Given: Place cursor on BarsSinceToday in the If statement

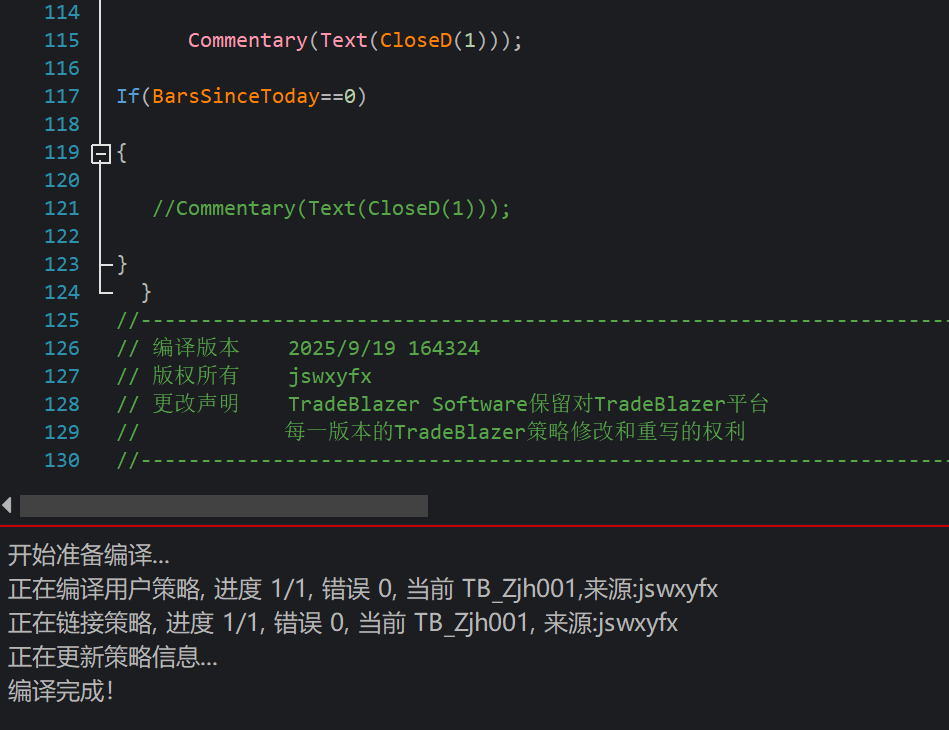Looking at the screenshot, I should coord(236,97).
